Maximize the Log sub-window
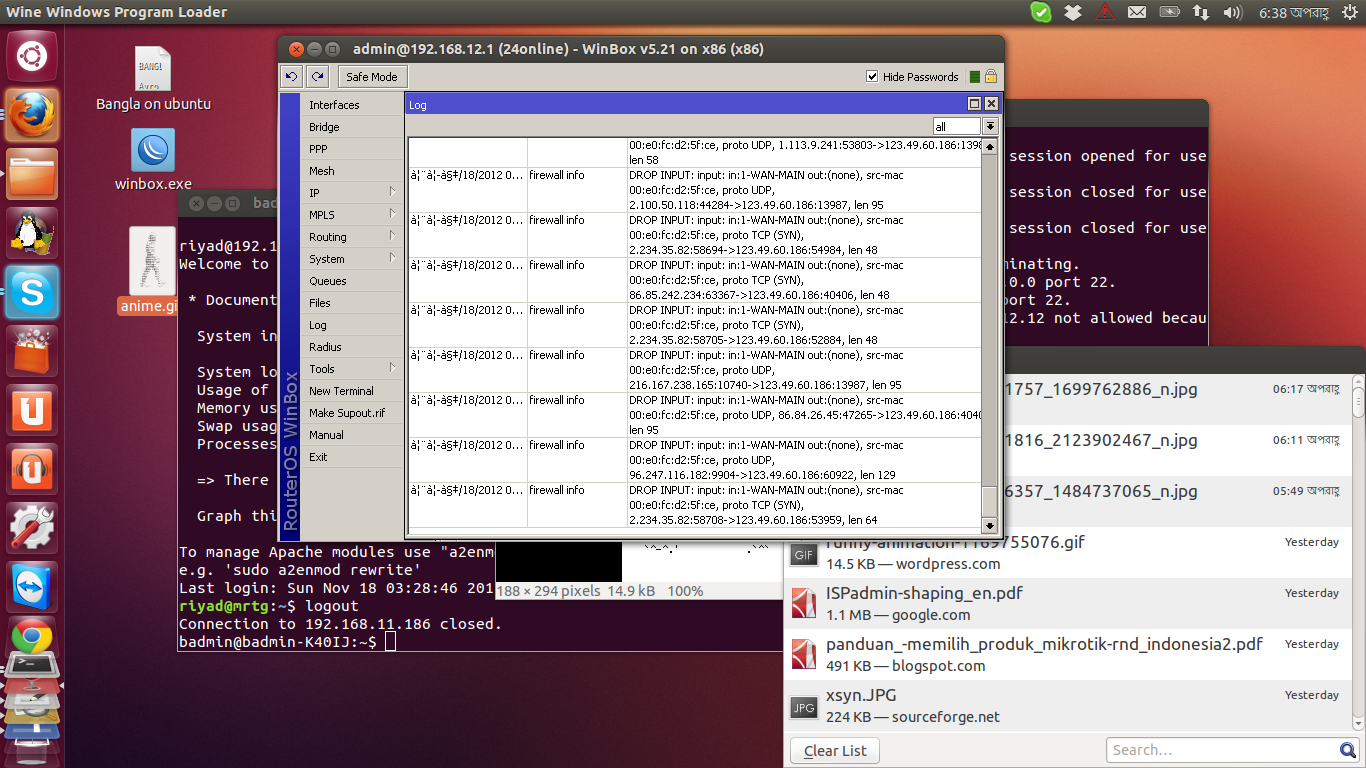The height and width of the screenshot is (768, 1366). click(974, 104)
